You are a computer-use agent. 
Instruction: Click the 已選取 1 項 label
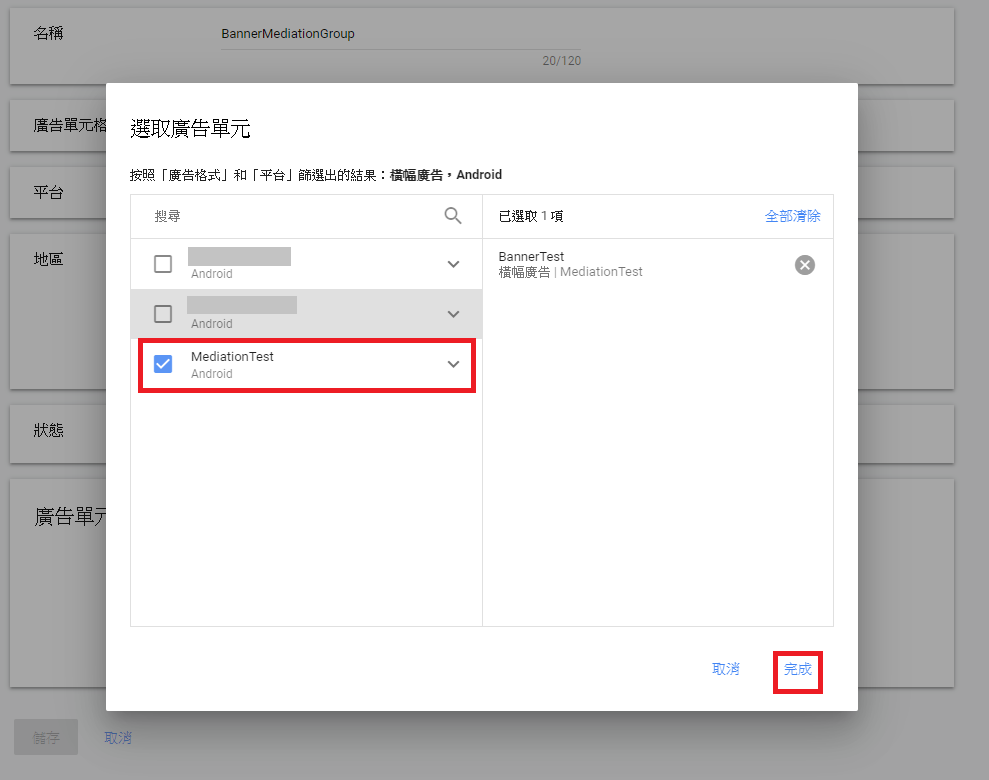530,216
